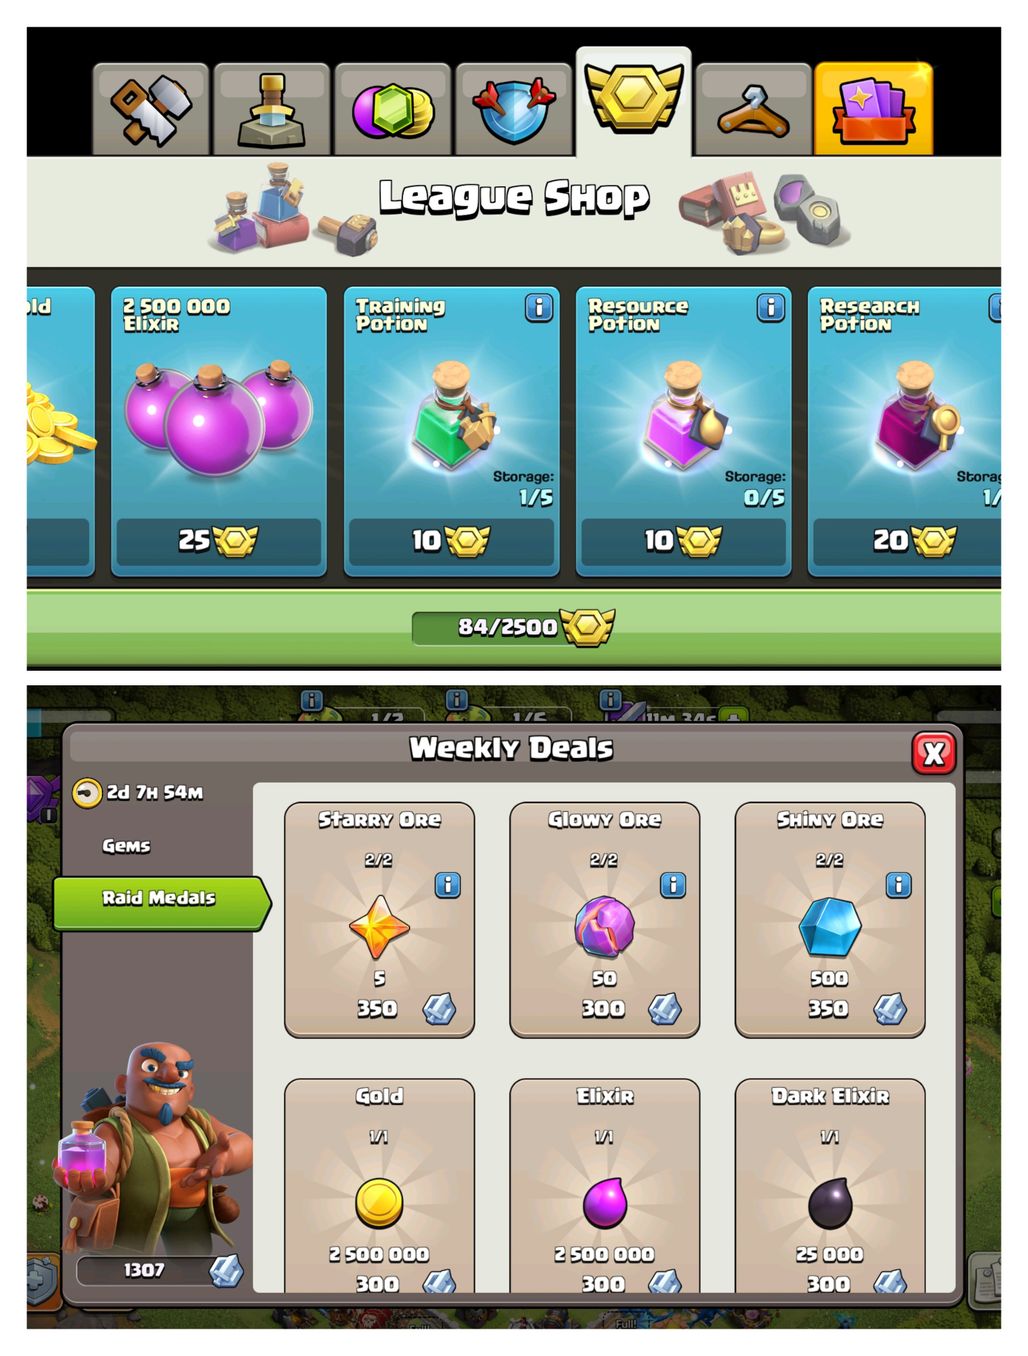
Task: Show info for Glowy Ore deal
Action: 673,885
